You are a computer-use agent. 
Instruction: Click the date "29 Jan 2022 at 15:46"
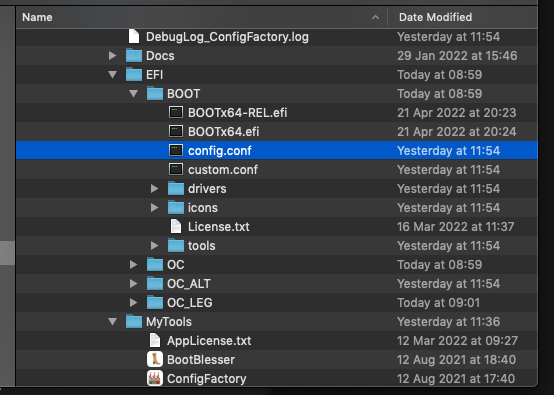click(x=457, y=56)
